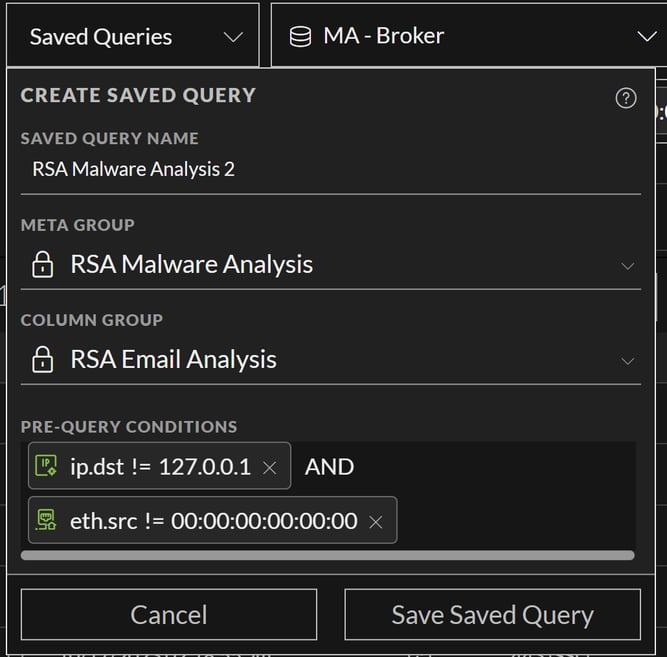Viewport: 667px width, 657px height.
Task: Click the ethernet icon in eth.src condition
Action: 46,520
